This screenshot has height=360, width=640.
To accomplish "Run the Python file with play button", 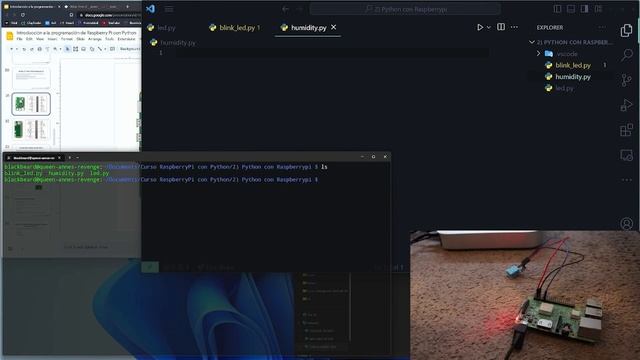I will tap(480, 27).
